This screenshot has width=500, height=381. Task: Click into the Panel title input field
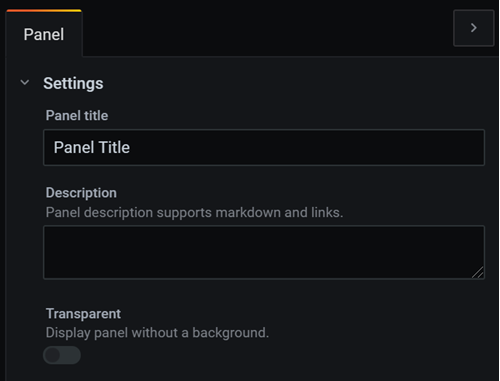(x=264, y=147)
